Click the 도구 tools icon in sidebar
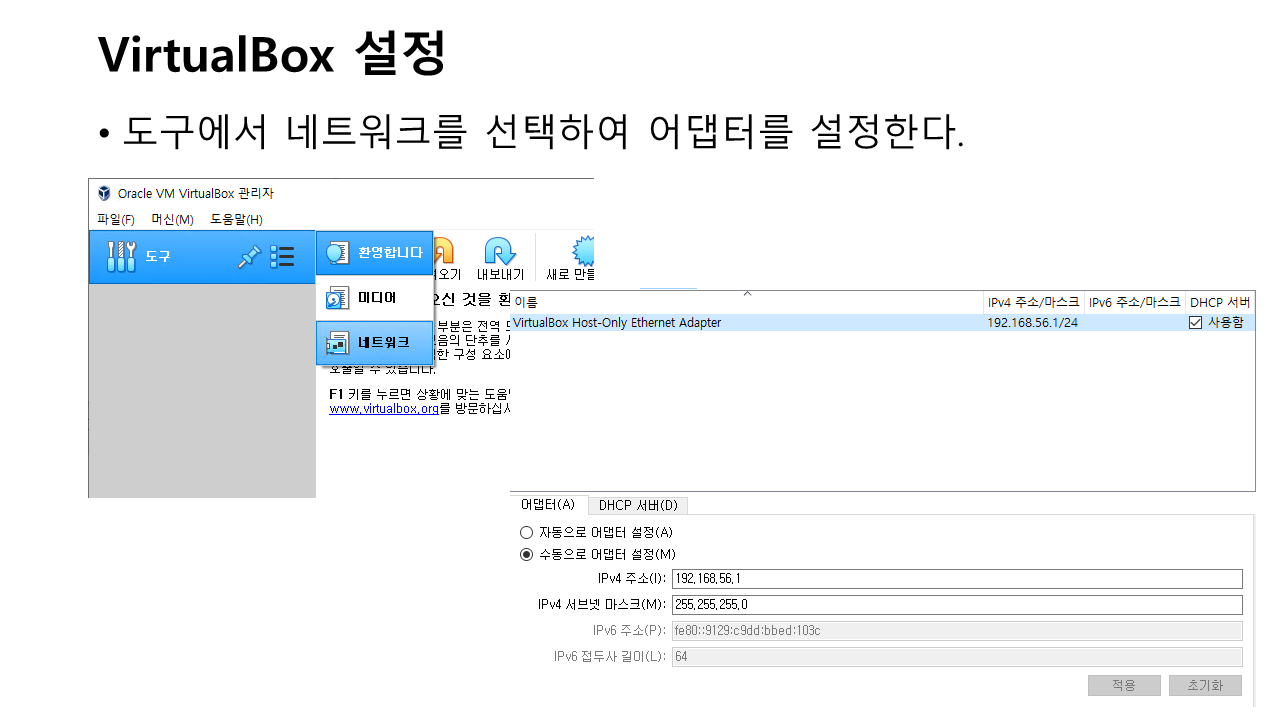This screenshot has height=720, width=1280. [x=121, y=257]
